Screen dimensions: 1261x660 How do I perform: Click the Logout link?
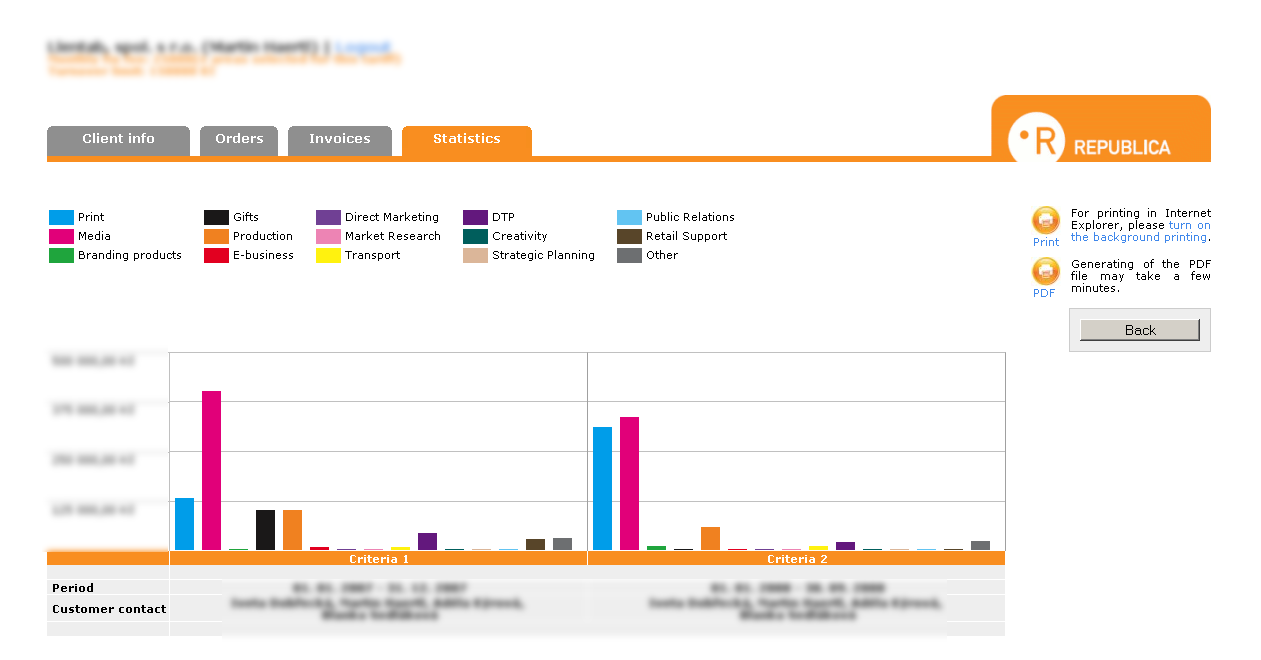[x=362, y=47]
